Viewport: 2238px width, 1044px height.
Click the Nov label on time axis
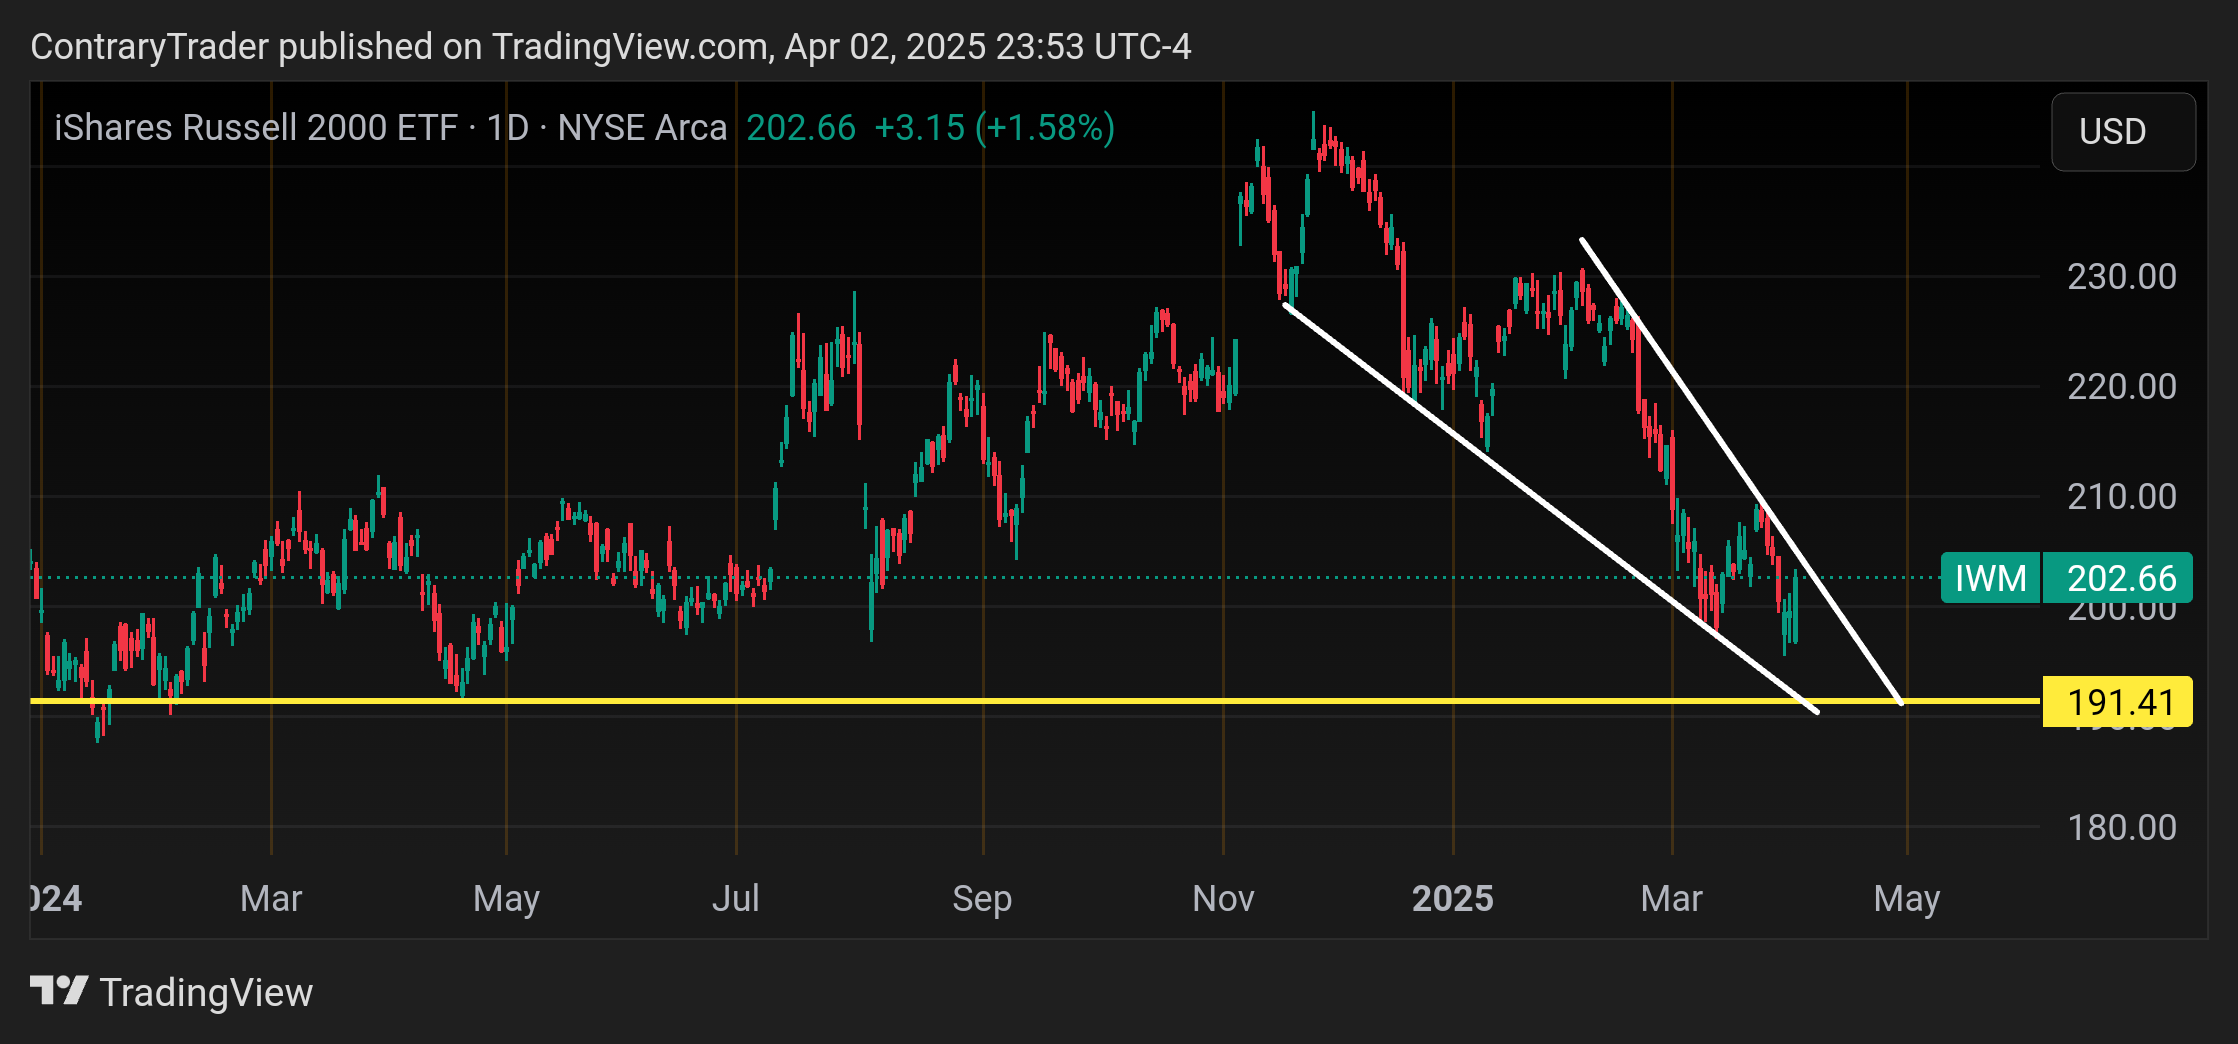(1223, 898)
